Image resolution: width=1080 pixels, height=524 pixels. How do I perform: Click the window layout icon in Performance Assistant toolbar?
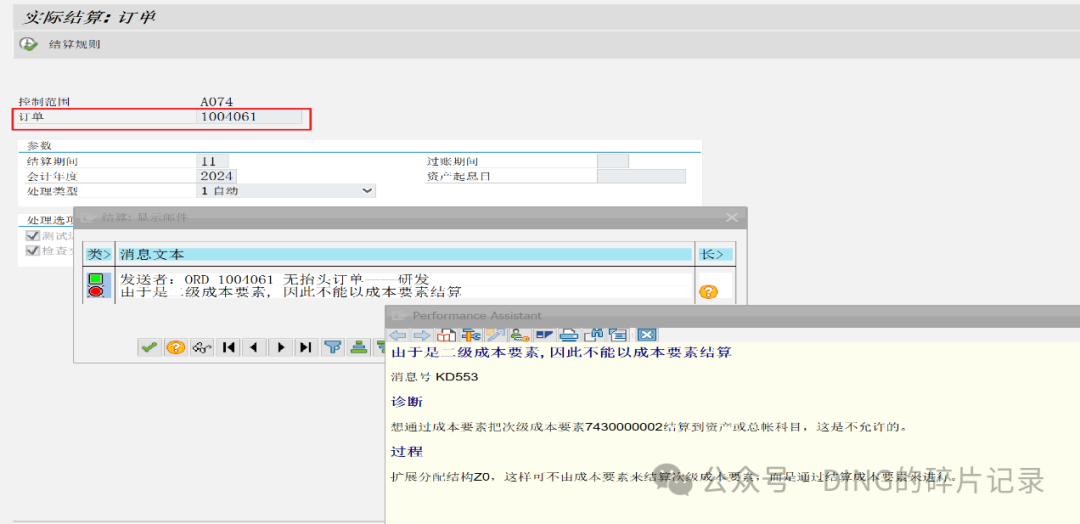pyautogui.click(x=618, y=335)
